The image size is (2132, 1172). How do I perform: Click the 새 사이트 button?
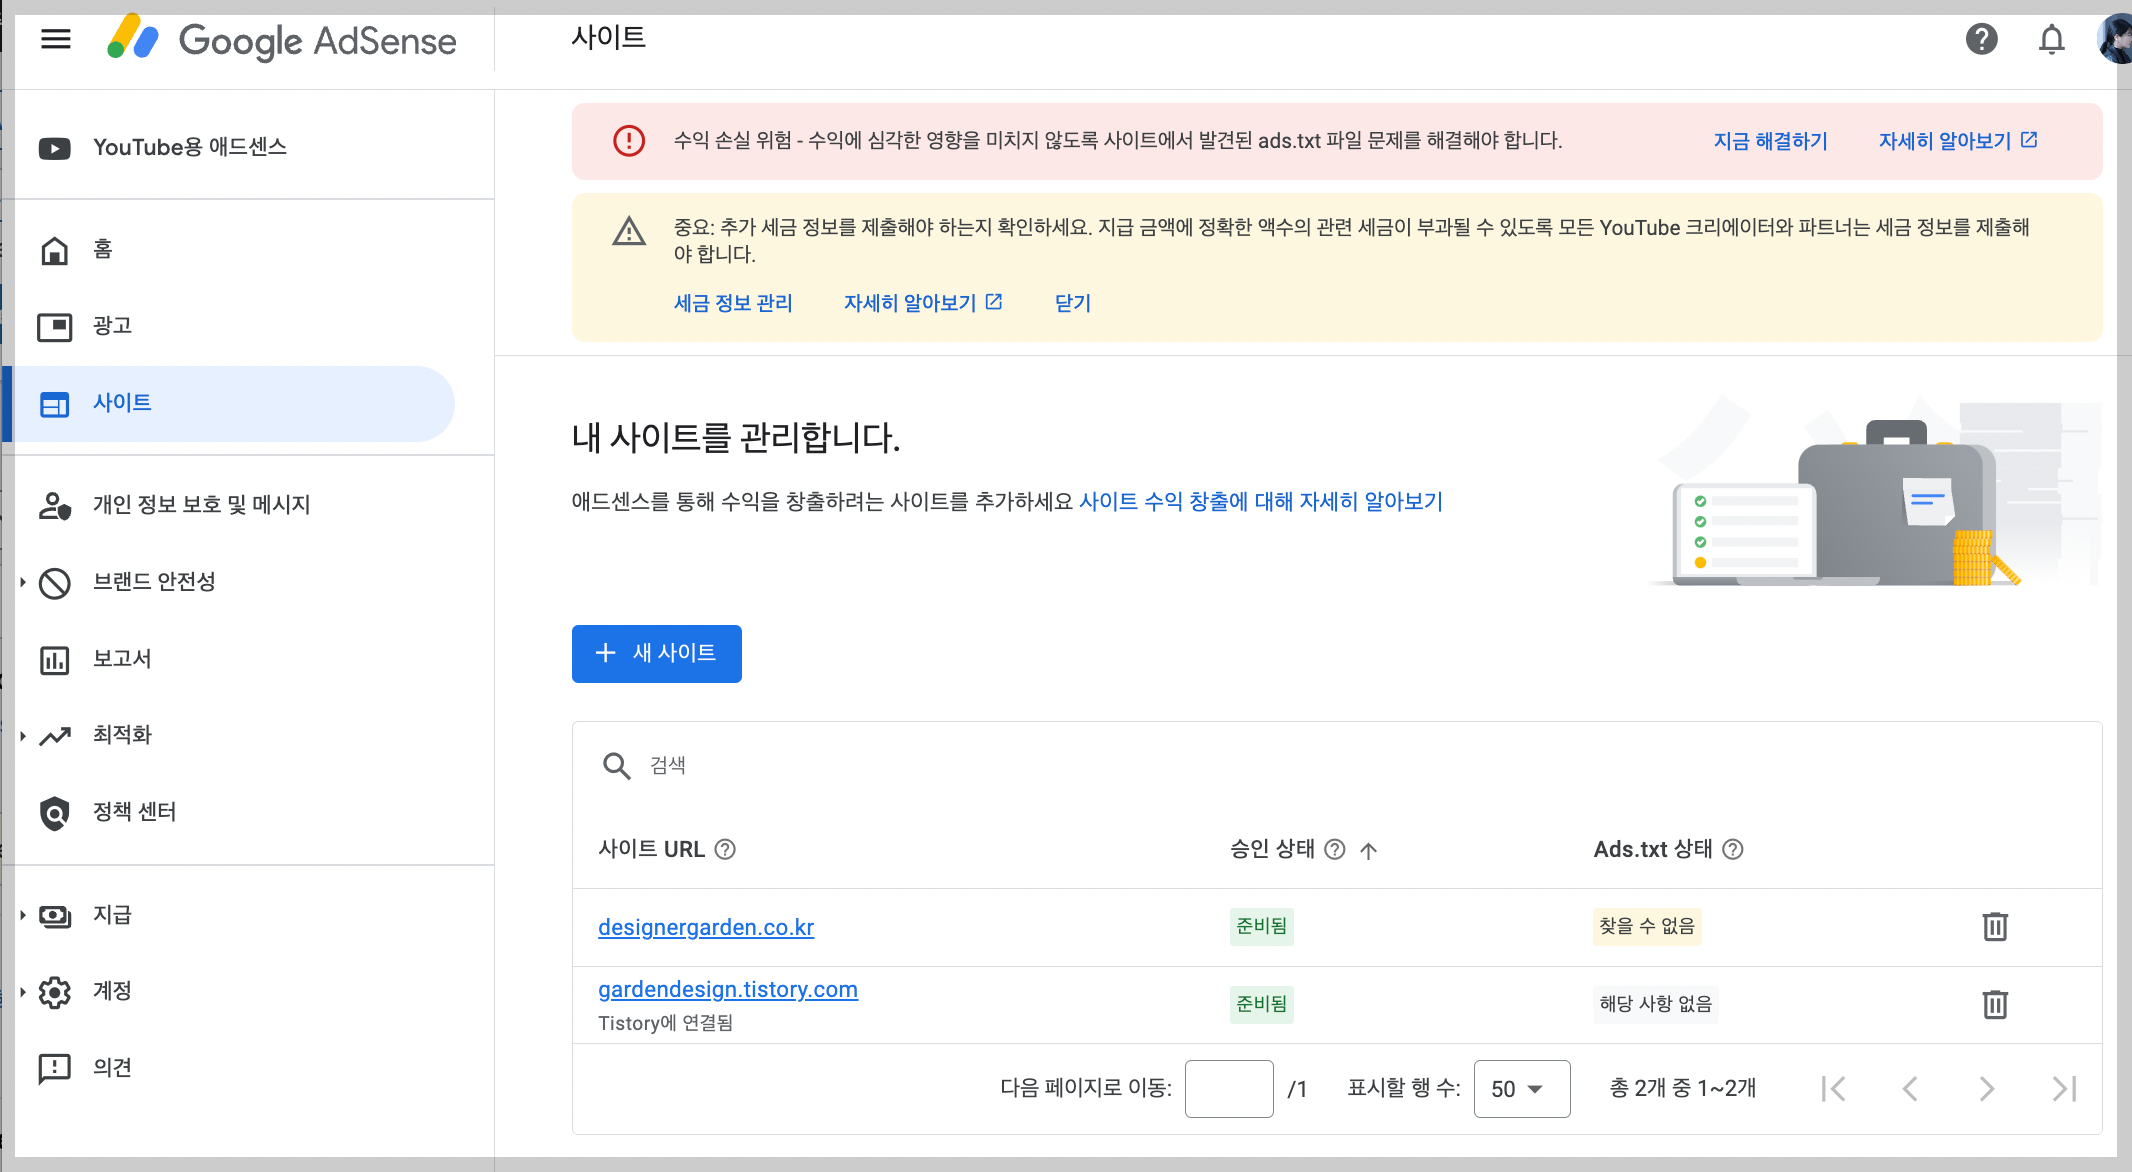656,654
